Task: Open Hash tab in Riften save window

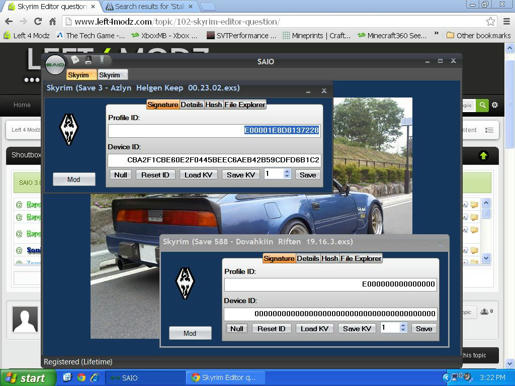Action: tap(330, 258)
